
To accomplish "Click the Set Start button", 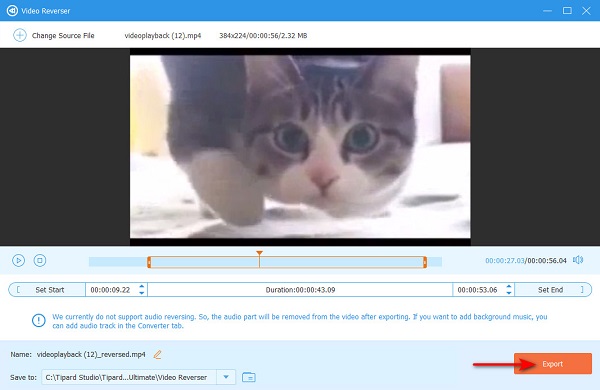I will click(x=47, y=290).
